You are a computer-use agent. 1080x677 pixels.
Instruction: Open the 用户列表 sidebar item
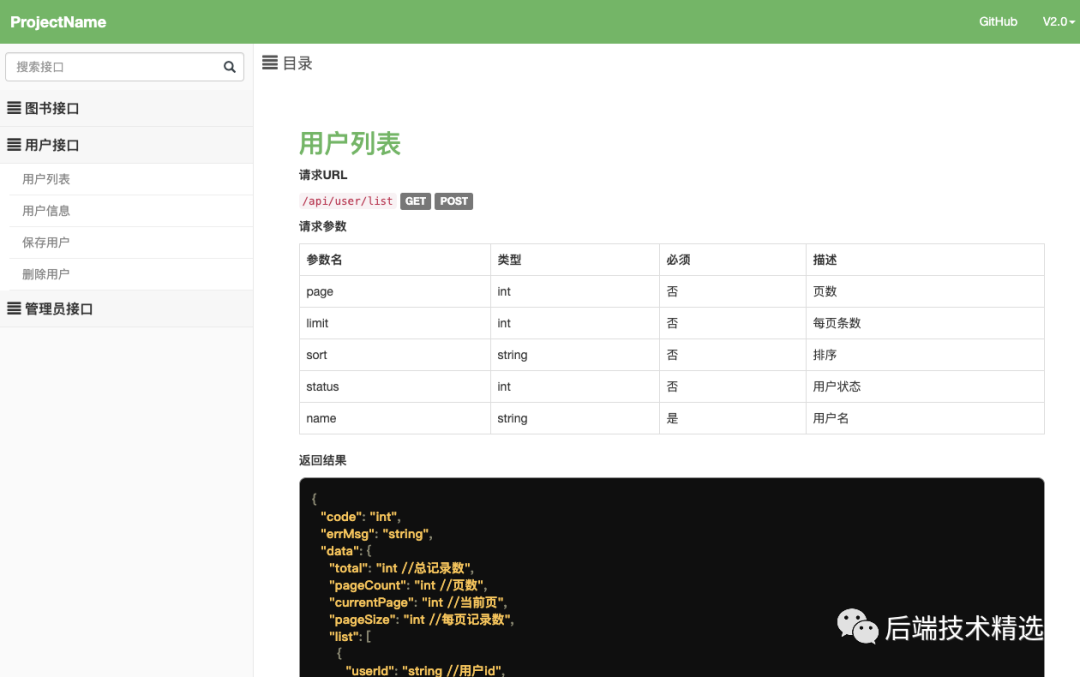[131, 179]
